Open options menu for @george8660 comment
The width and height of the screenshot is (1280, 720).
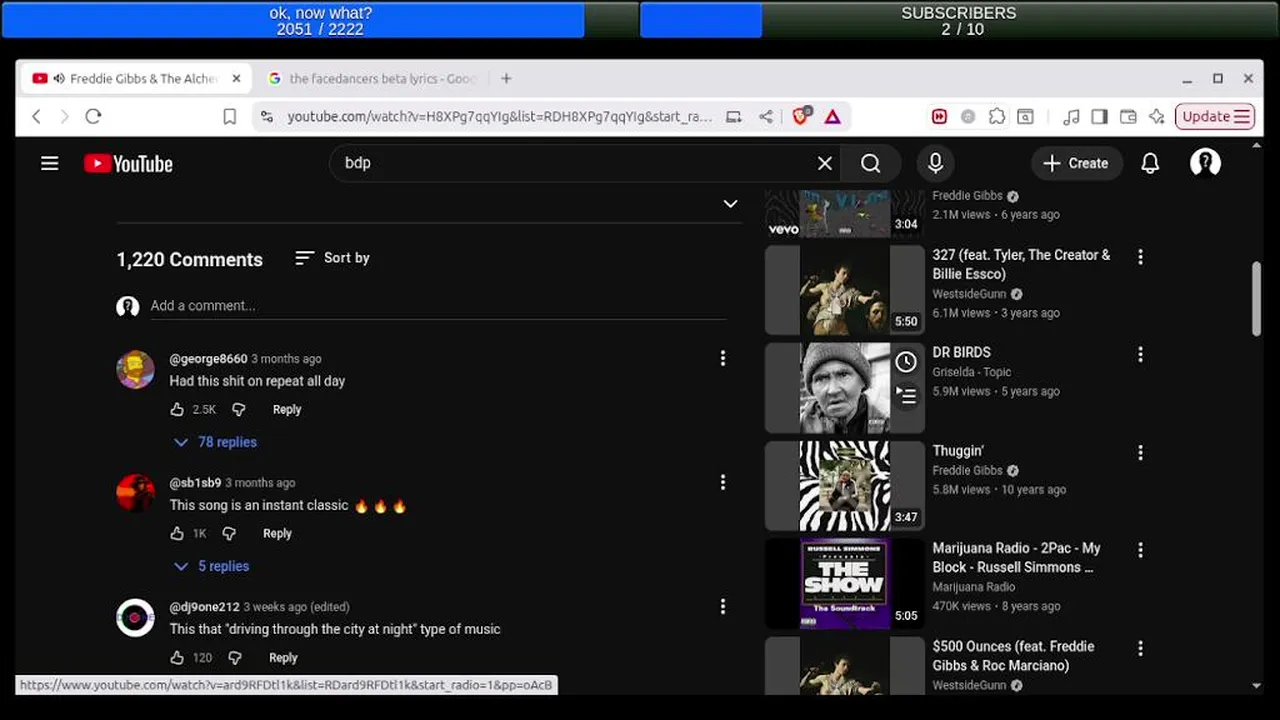723,358
